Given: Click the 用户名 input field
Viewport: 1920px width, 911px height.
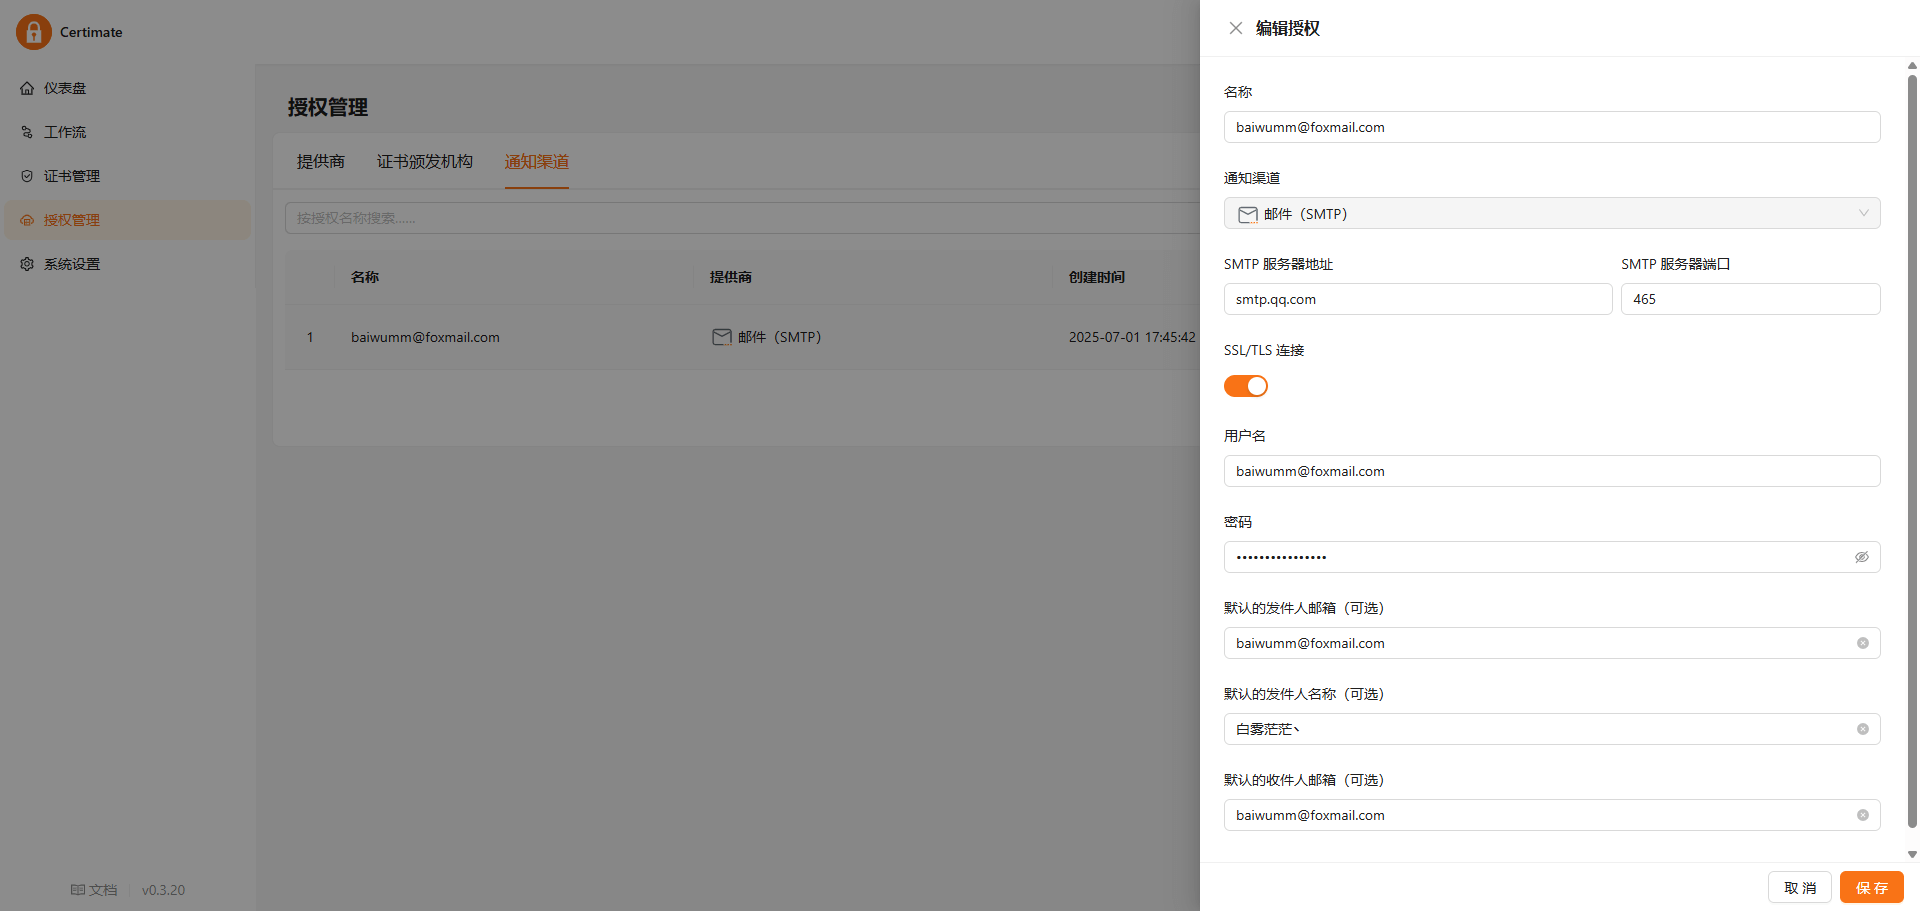Looking at the screenshot, I should click(x=1552, y=471).
